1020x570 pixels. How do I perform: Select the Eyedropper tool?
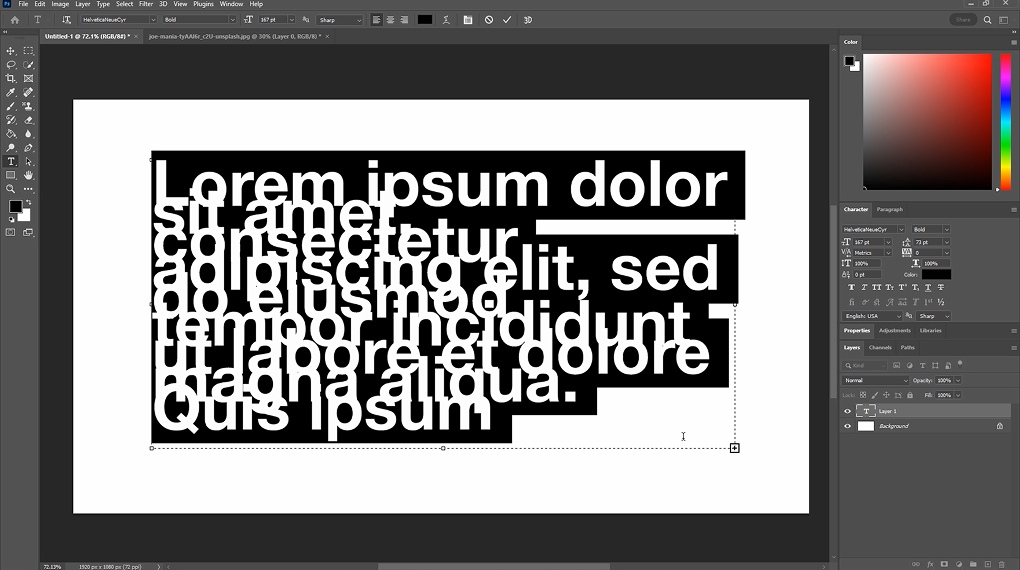click(x=11, y=92)
